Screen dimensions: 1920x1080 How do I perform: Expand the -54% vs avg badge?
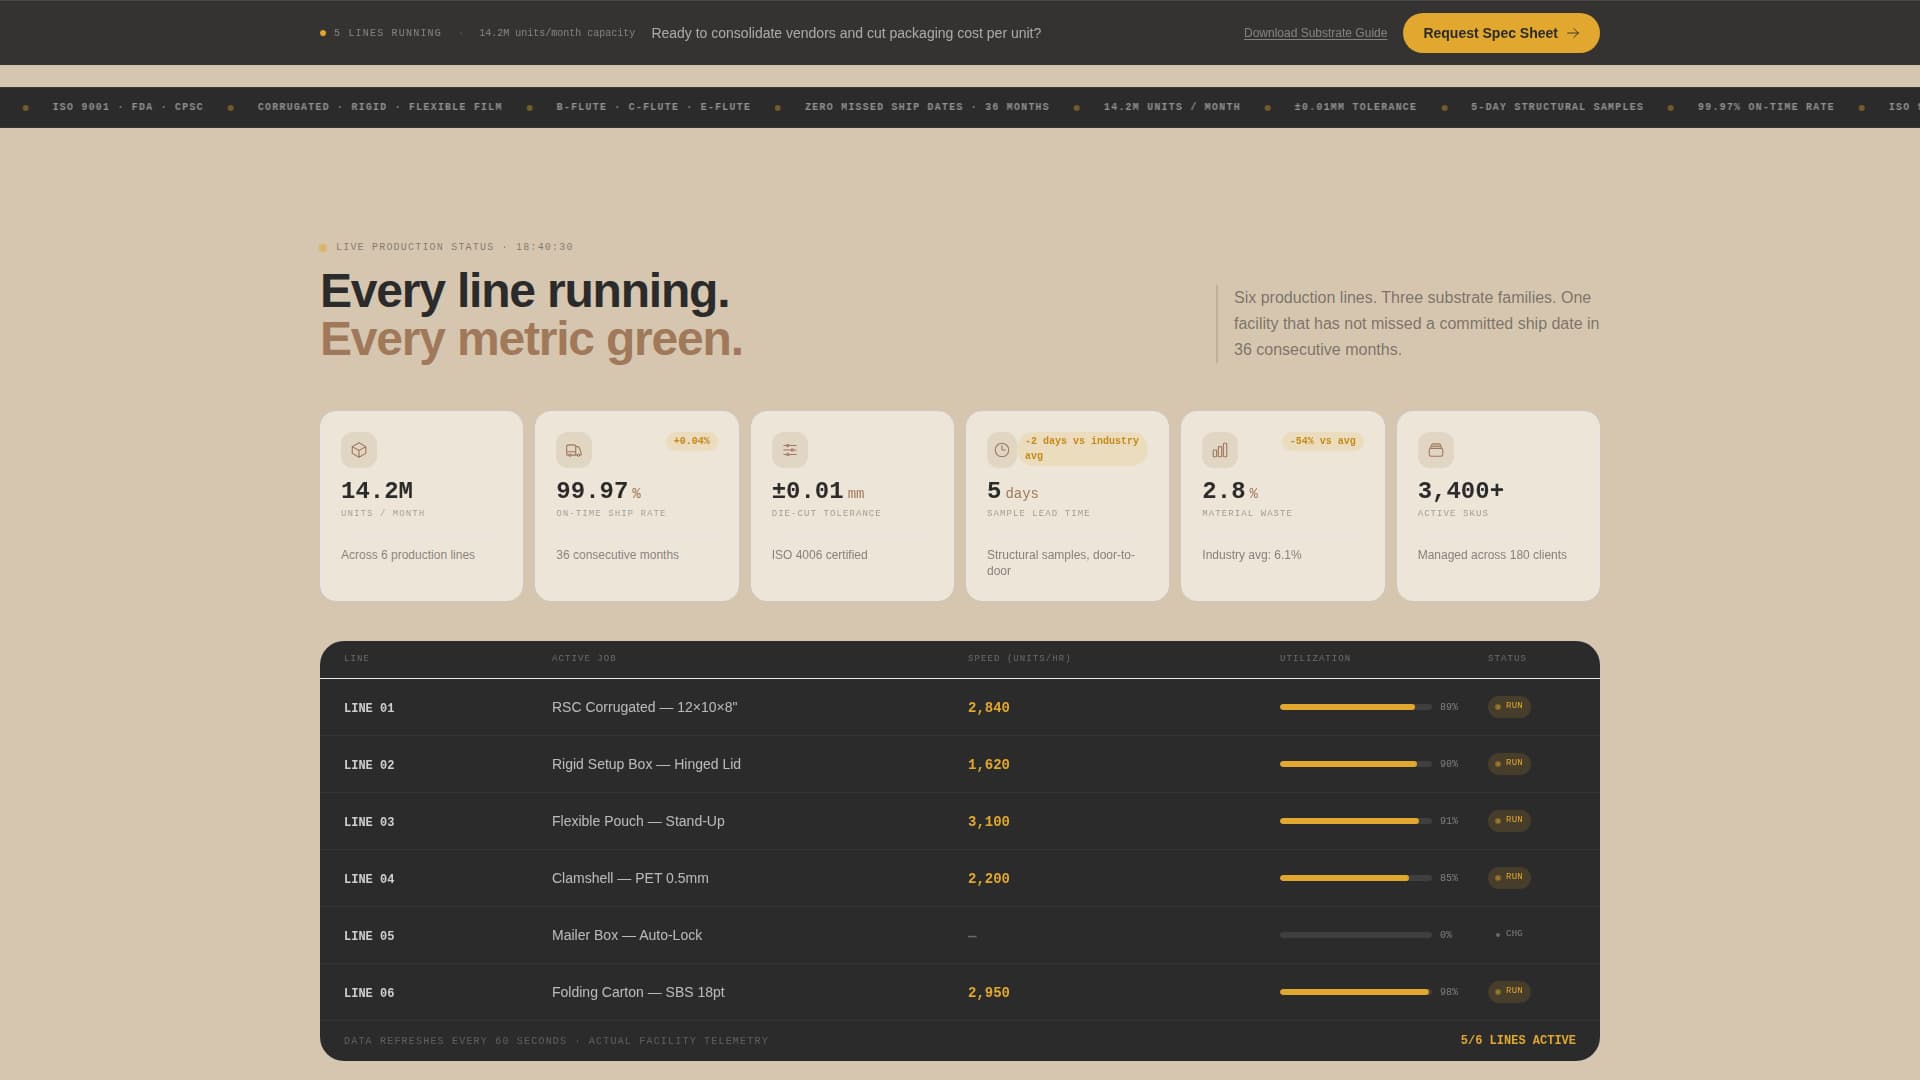point(1322,440)
